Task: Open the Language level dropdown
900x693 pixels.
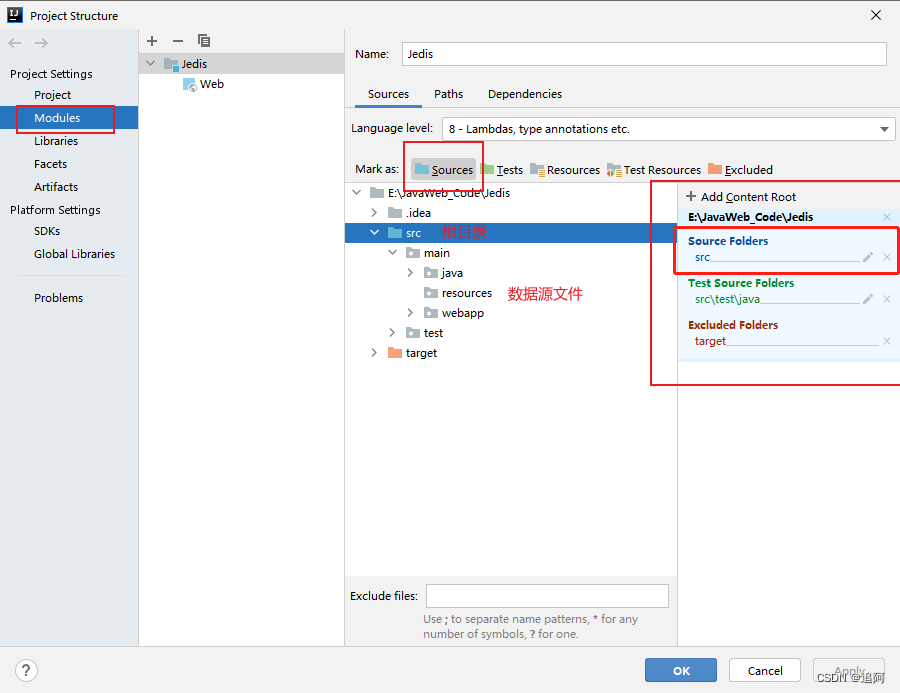Action: point(884,128)
